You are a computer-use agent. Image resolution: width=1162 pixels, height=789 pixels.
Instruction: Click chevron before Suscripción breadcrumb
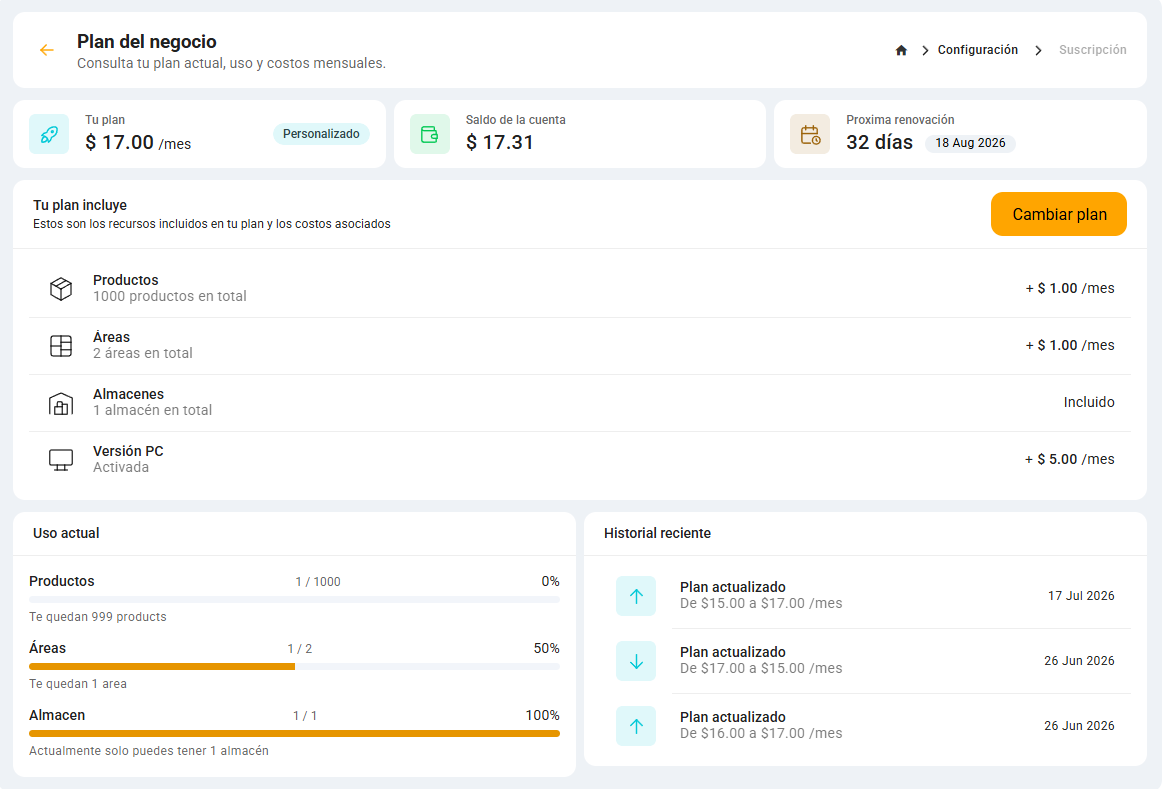1038,50
